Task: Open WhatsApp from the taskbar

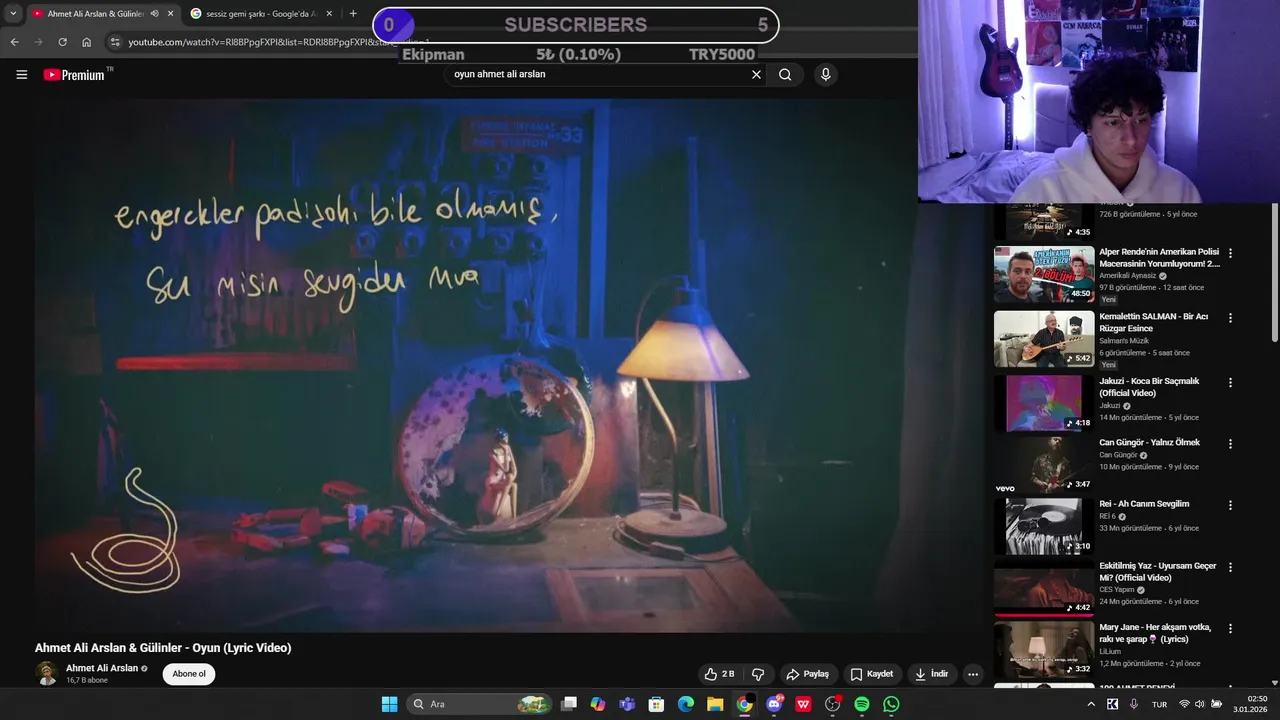Action: click(891, 704)
